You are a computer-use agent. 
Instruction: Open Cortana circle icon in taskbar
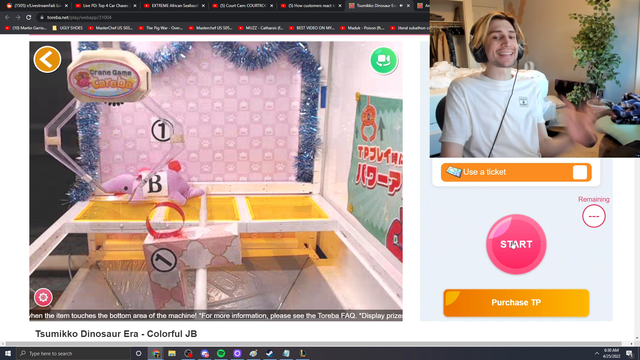[x=138, y=353]
